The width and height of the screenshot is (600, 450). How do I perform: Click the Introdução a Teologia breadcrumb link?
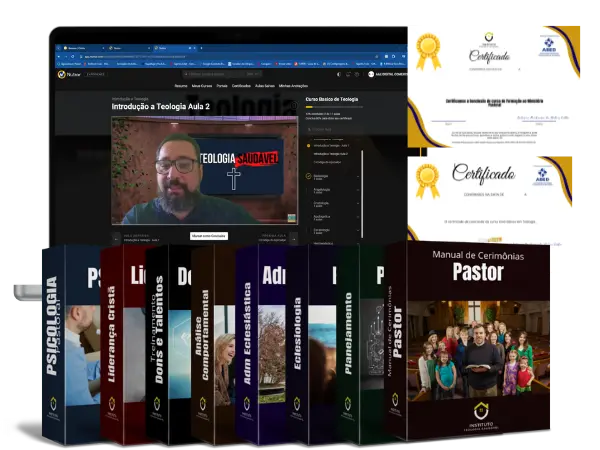[130, 99]
